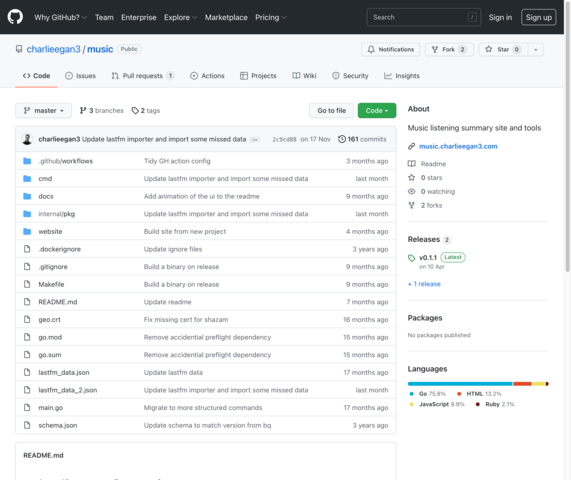This screenshot has width=571, height=480.
Task: Open the Team page in the top nav
Action: (x=104, y=17)
